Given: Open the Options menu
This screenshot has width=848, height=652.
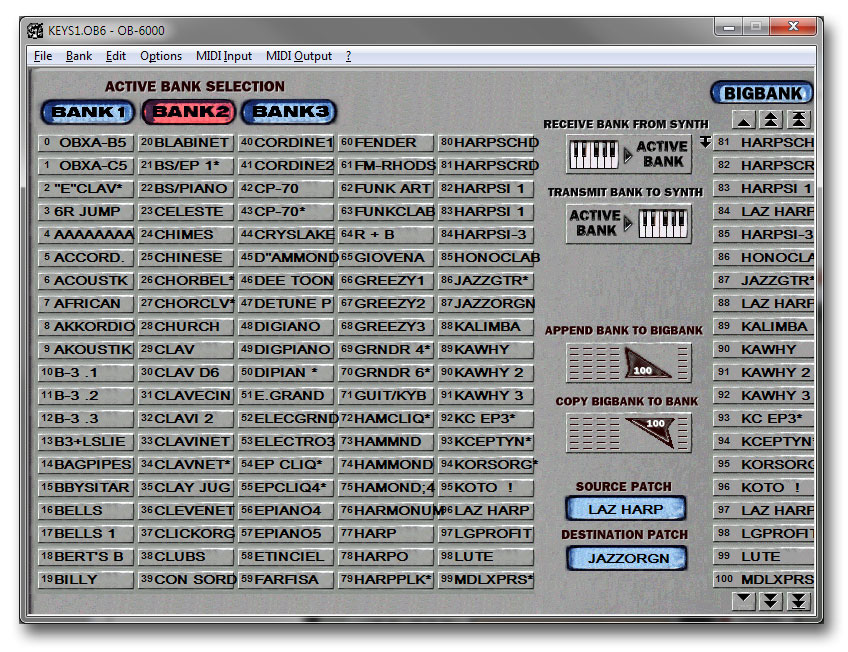Looking at the screenshot, I should click(161, 56).
